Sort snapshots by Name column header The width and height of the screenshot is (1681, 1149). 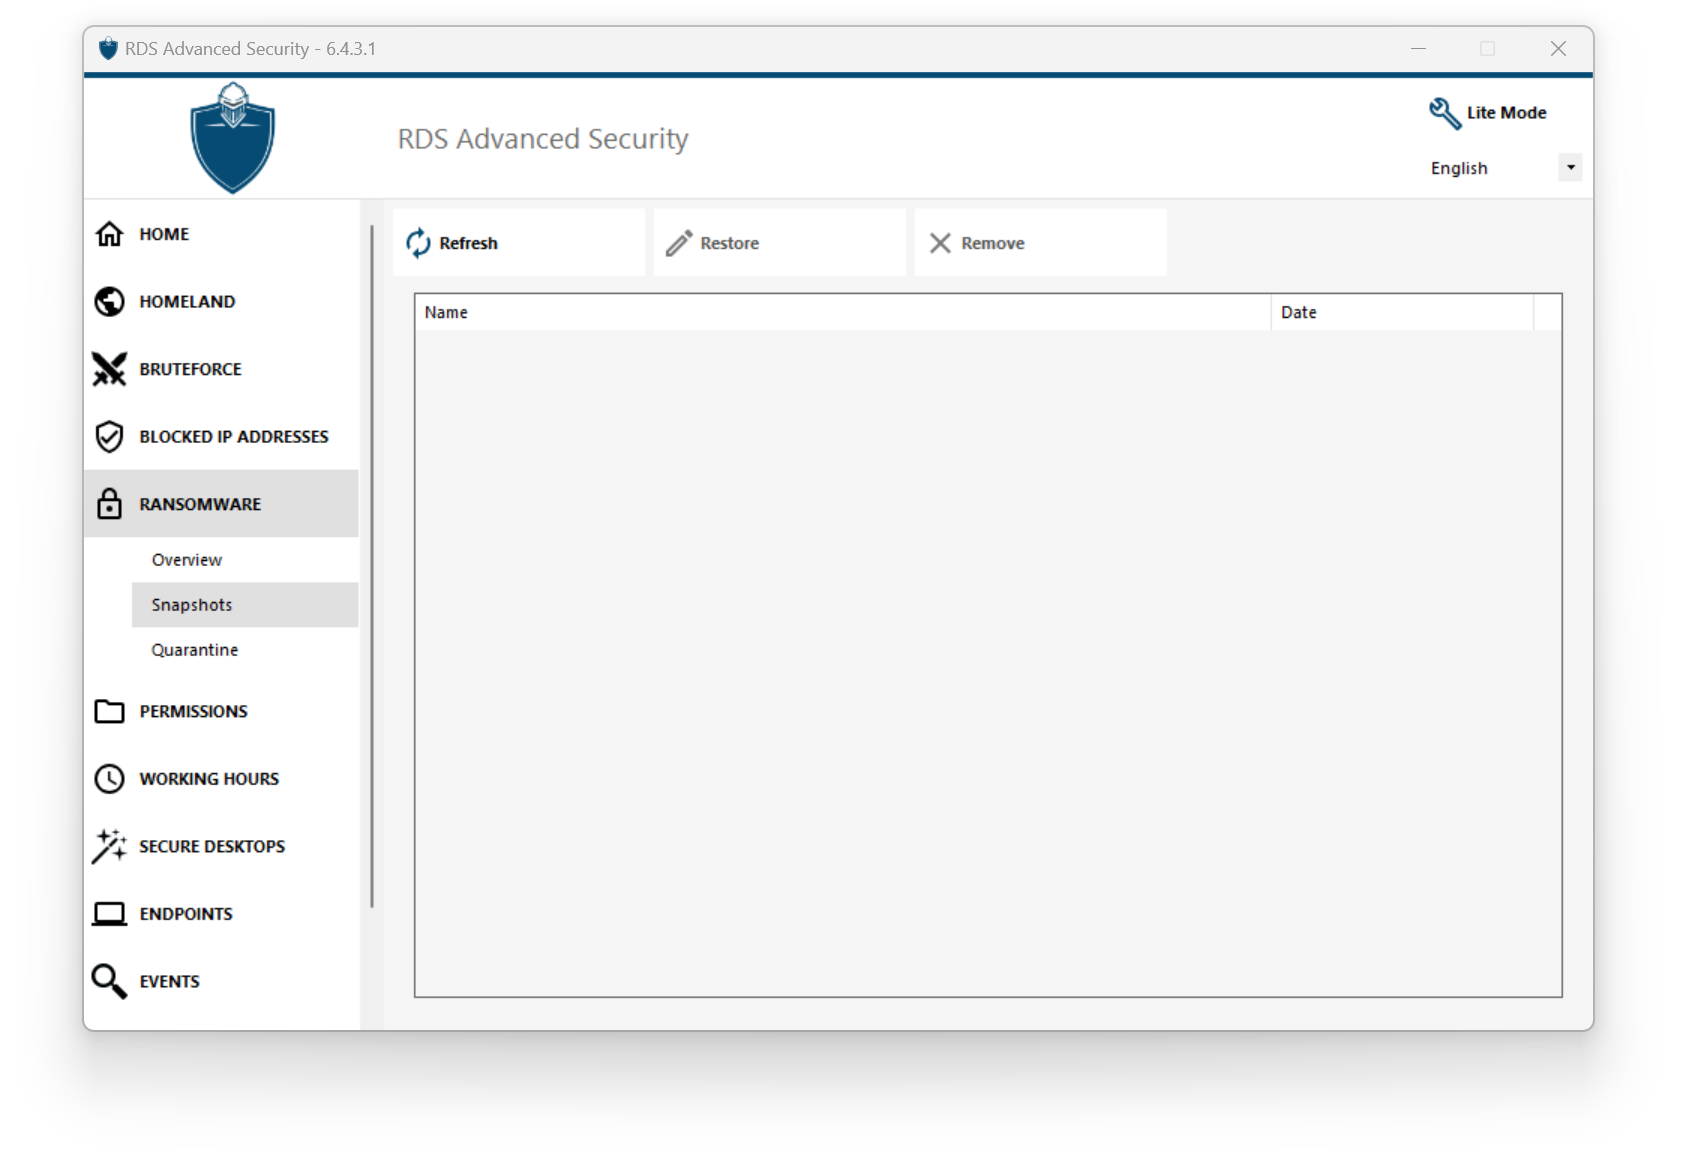click(x=843, y=312)
